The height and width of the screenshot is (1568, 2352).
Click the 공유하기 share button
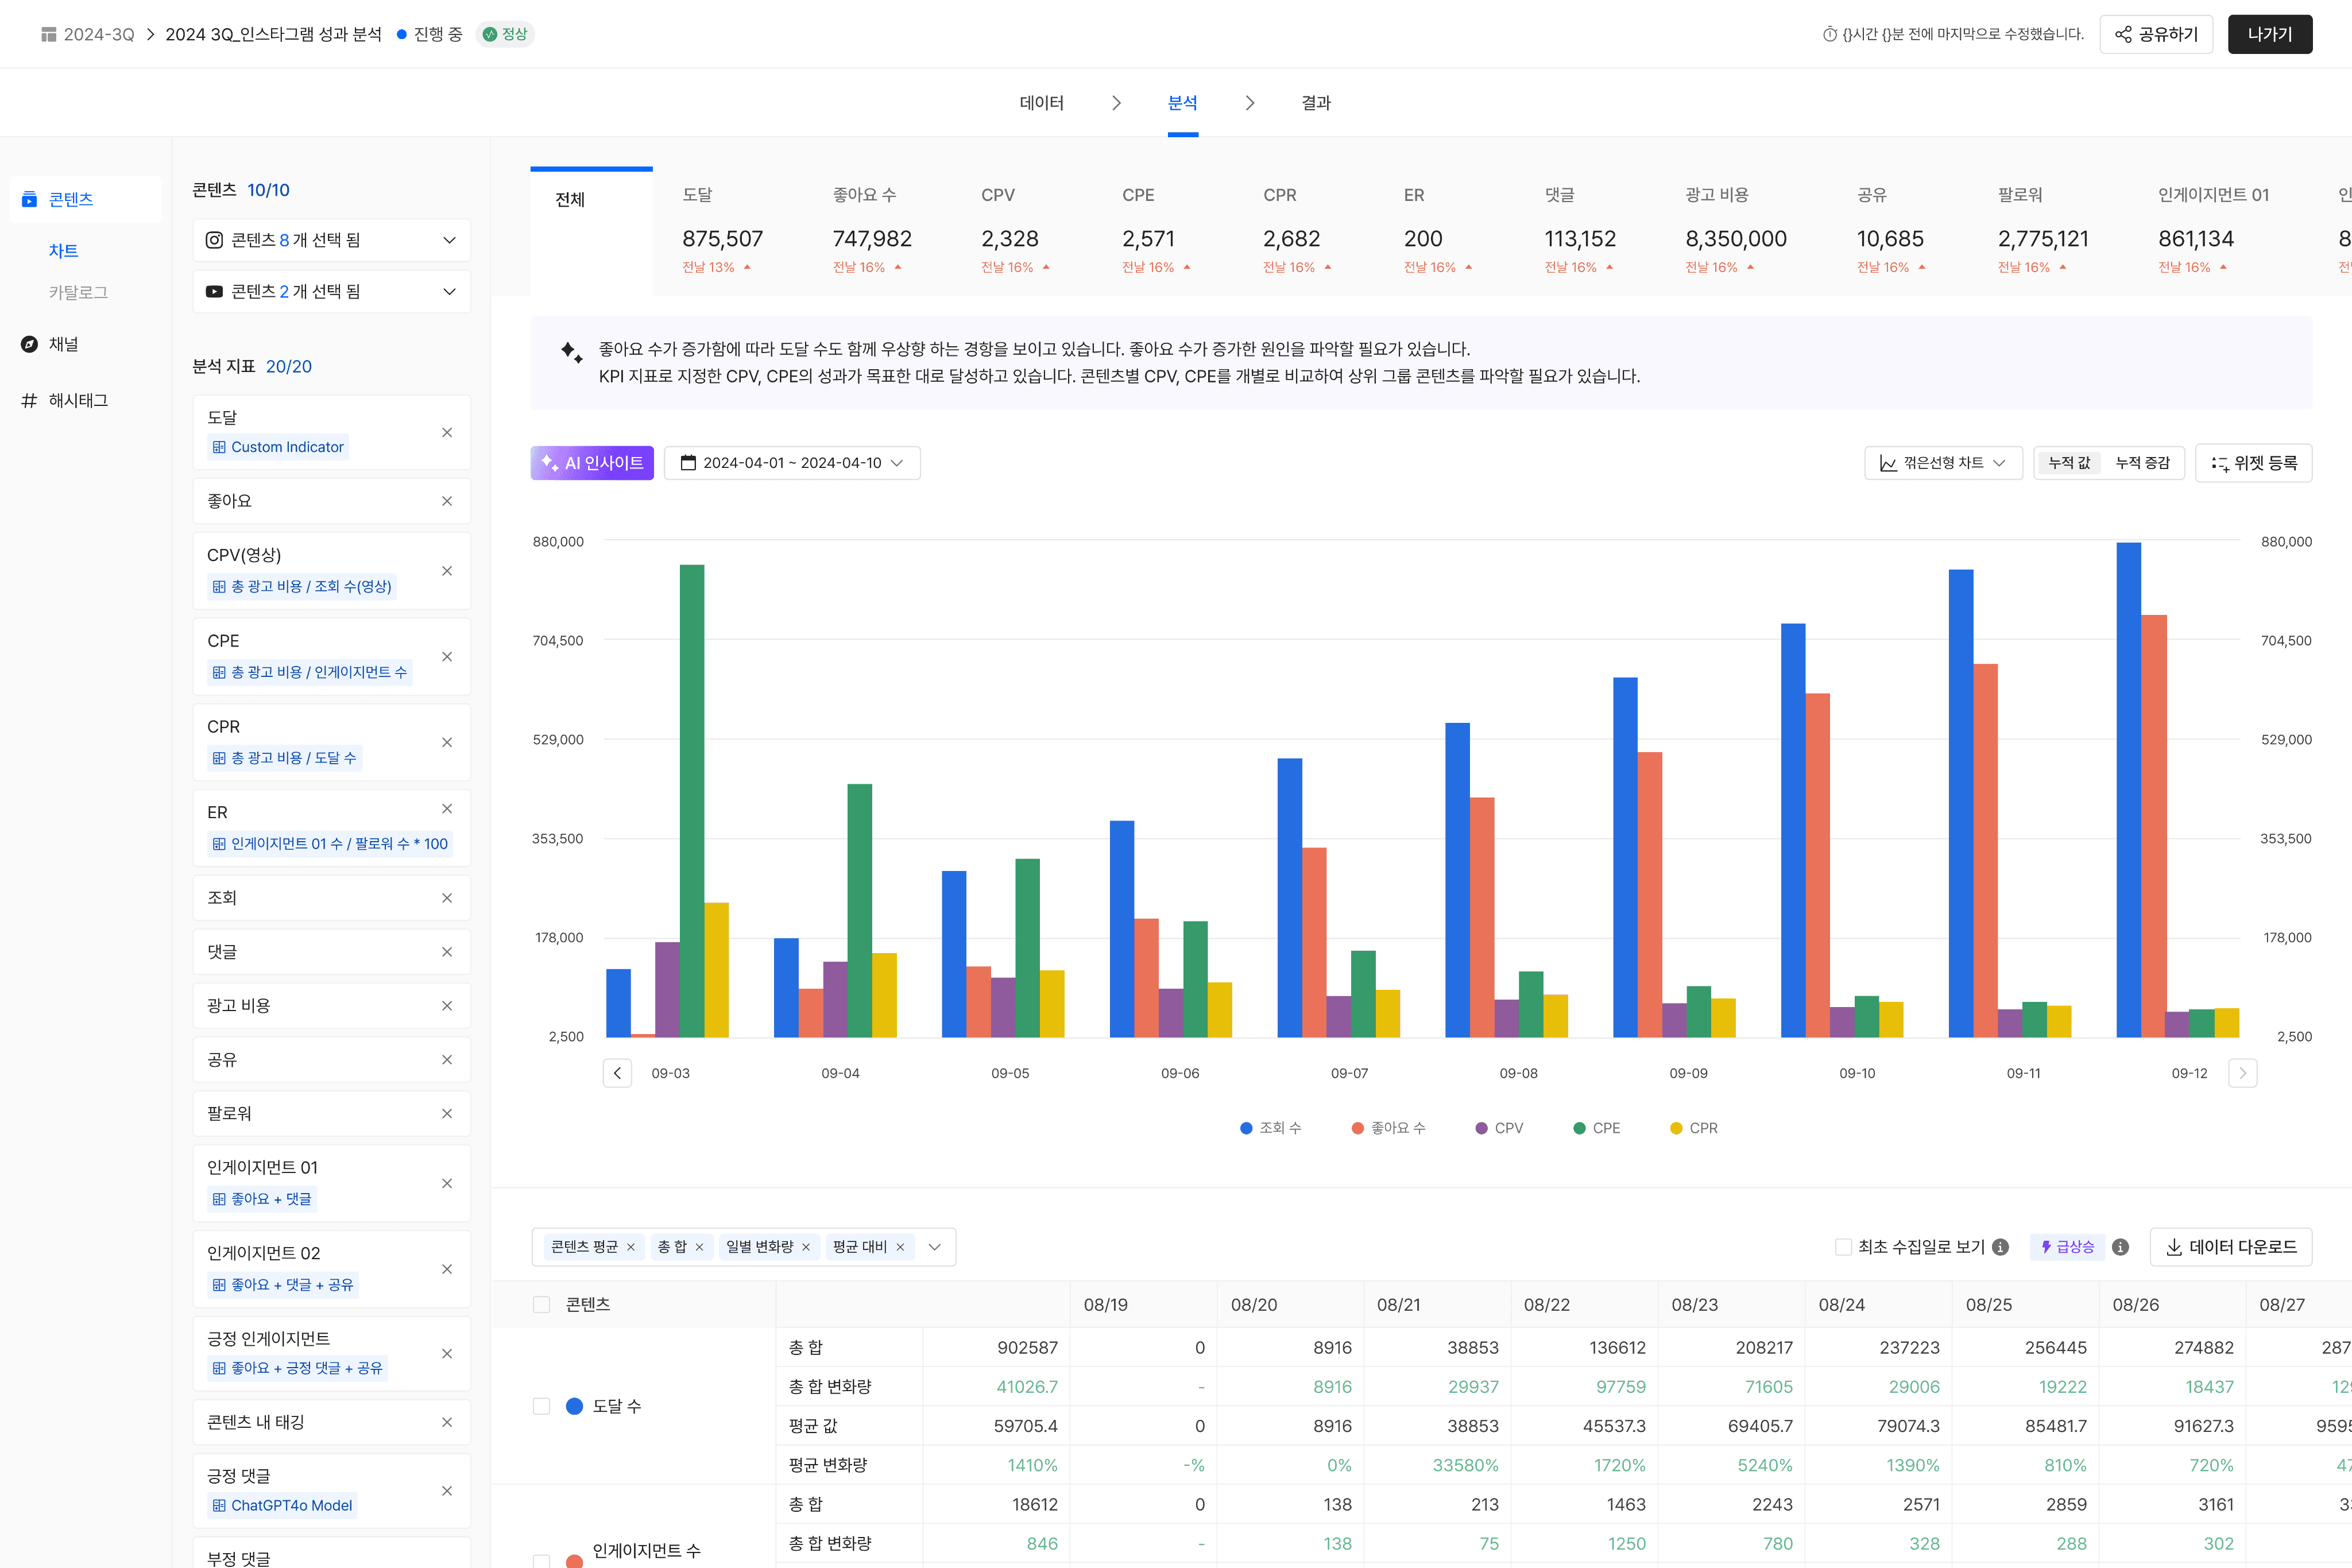point(2156,34)
